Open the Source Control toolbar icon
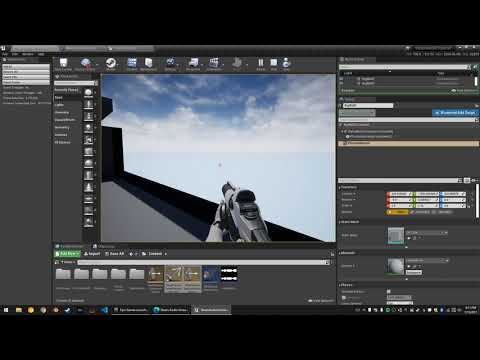 point(85,63)
